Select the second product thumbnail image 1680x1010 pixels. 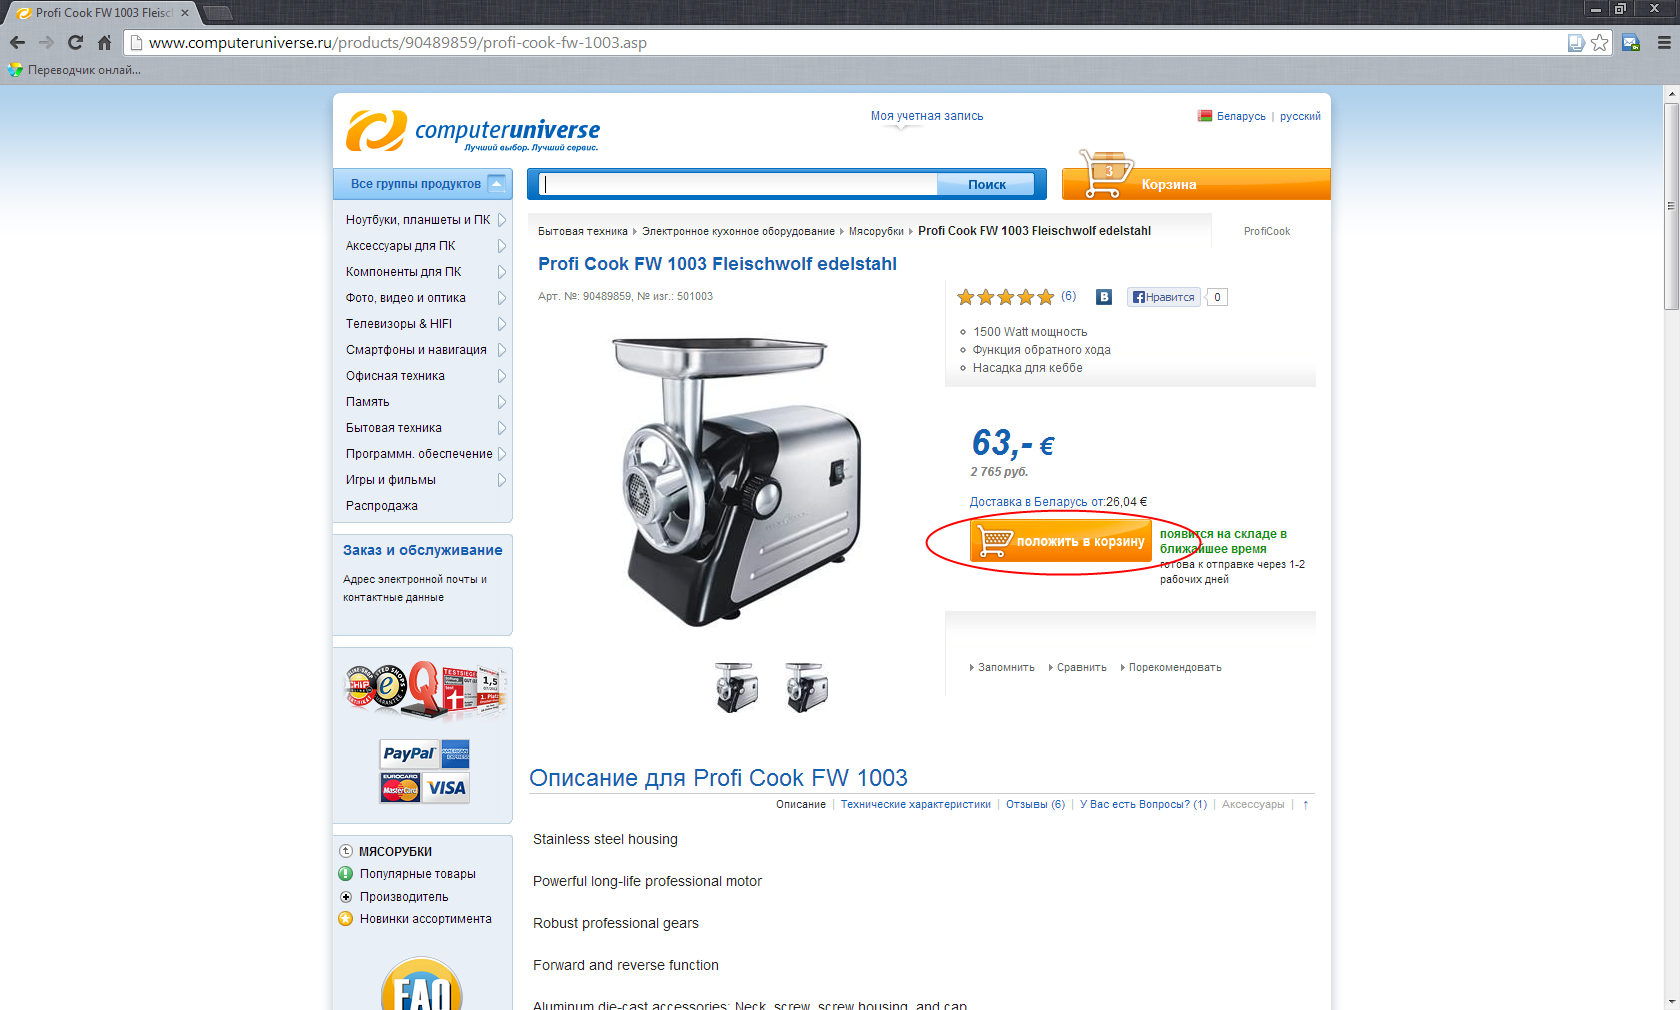[806, 688]
